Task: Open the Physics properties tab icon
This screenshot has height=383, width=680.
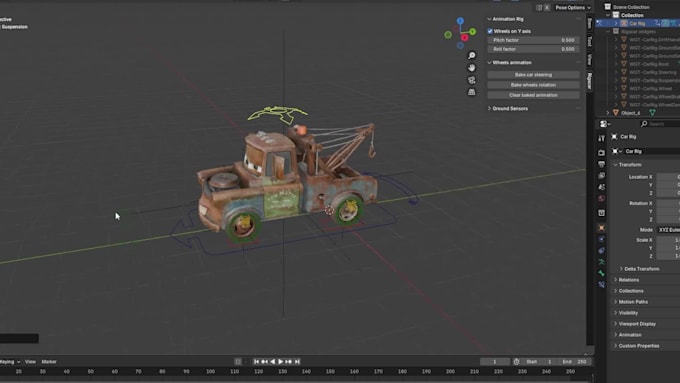Action: (x=602, y=239)
